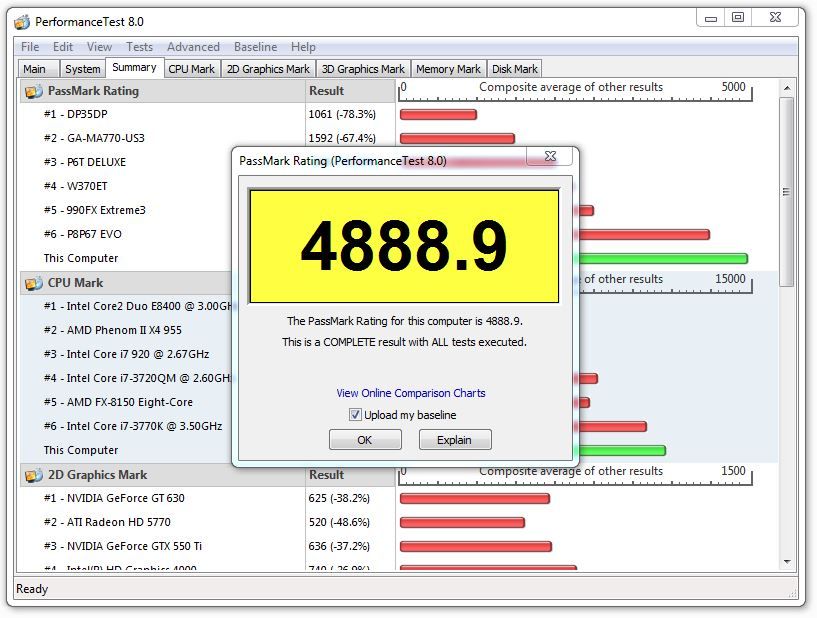817x618 pixels.
Task: Click the red bar for DP35DP
Action: pyautogui.click(x=438, y=115)
